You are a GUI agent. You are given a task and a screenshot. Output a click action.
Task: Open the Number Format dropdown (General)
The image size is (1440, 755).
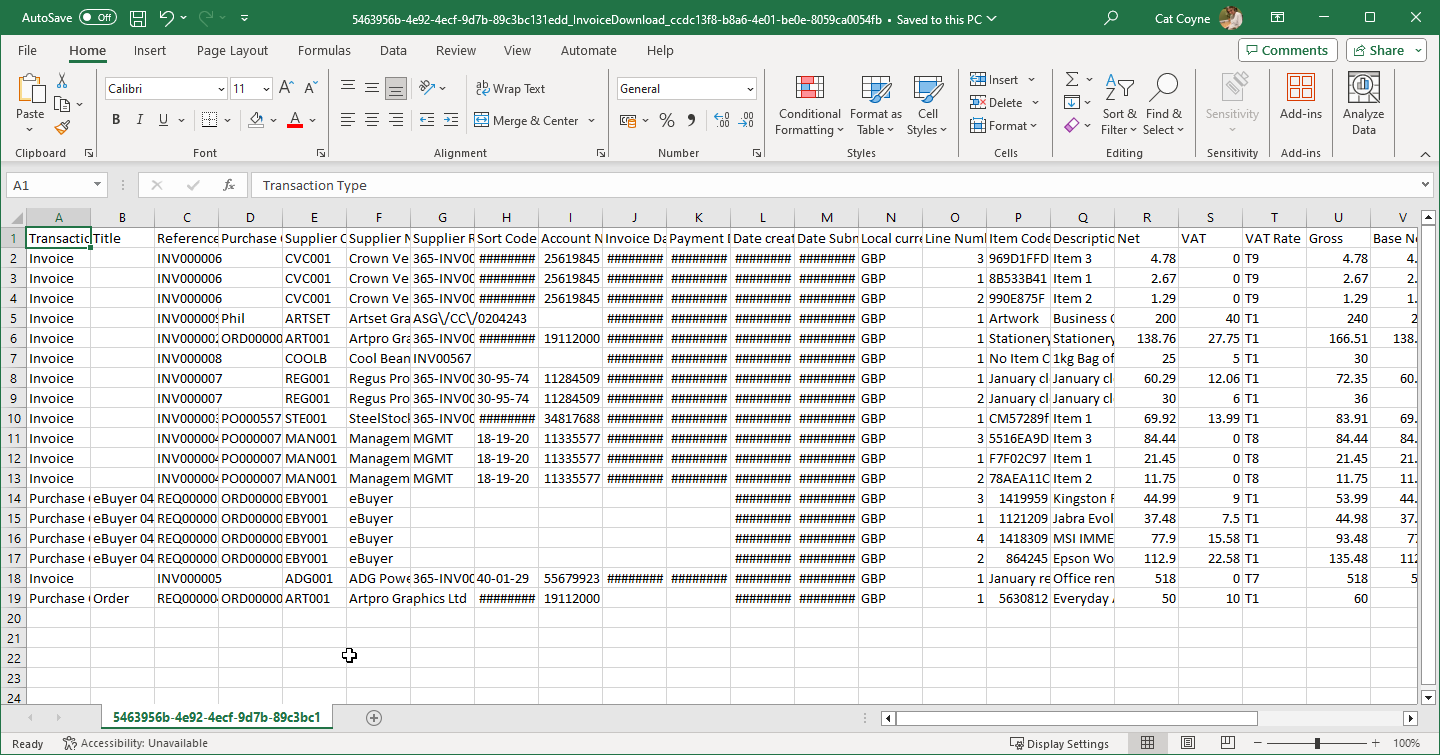(x=750, y=89)
